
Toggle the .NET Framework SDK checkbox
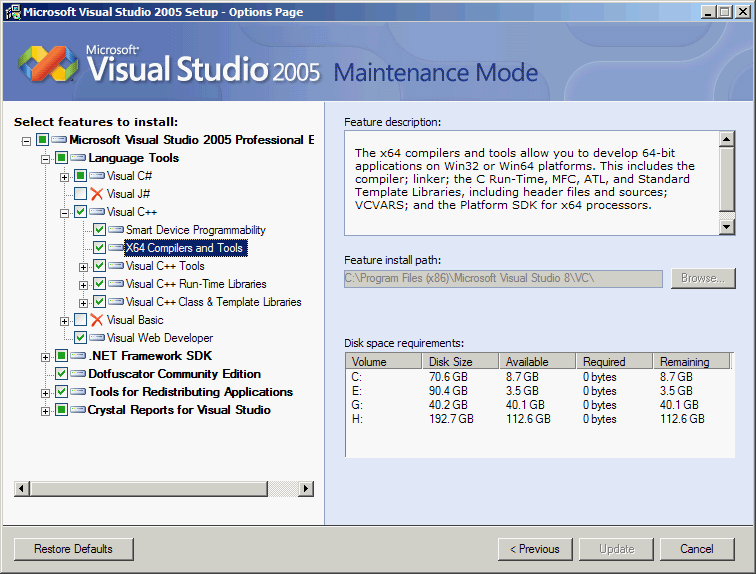[61, 356]
